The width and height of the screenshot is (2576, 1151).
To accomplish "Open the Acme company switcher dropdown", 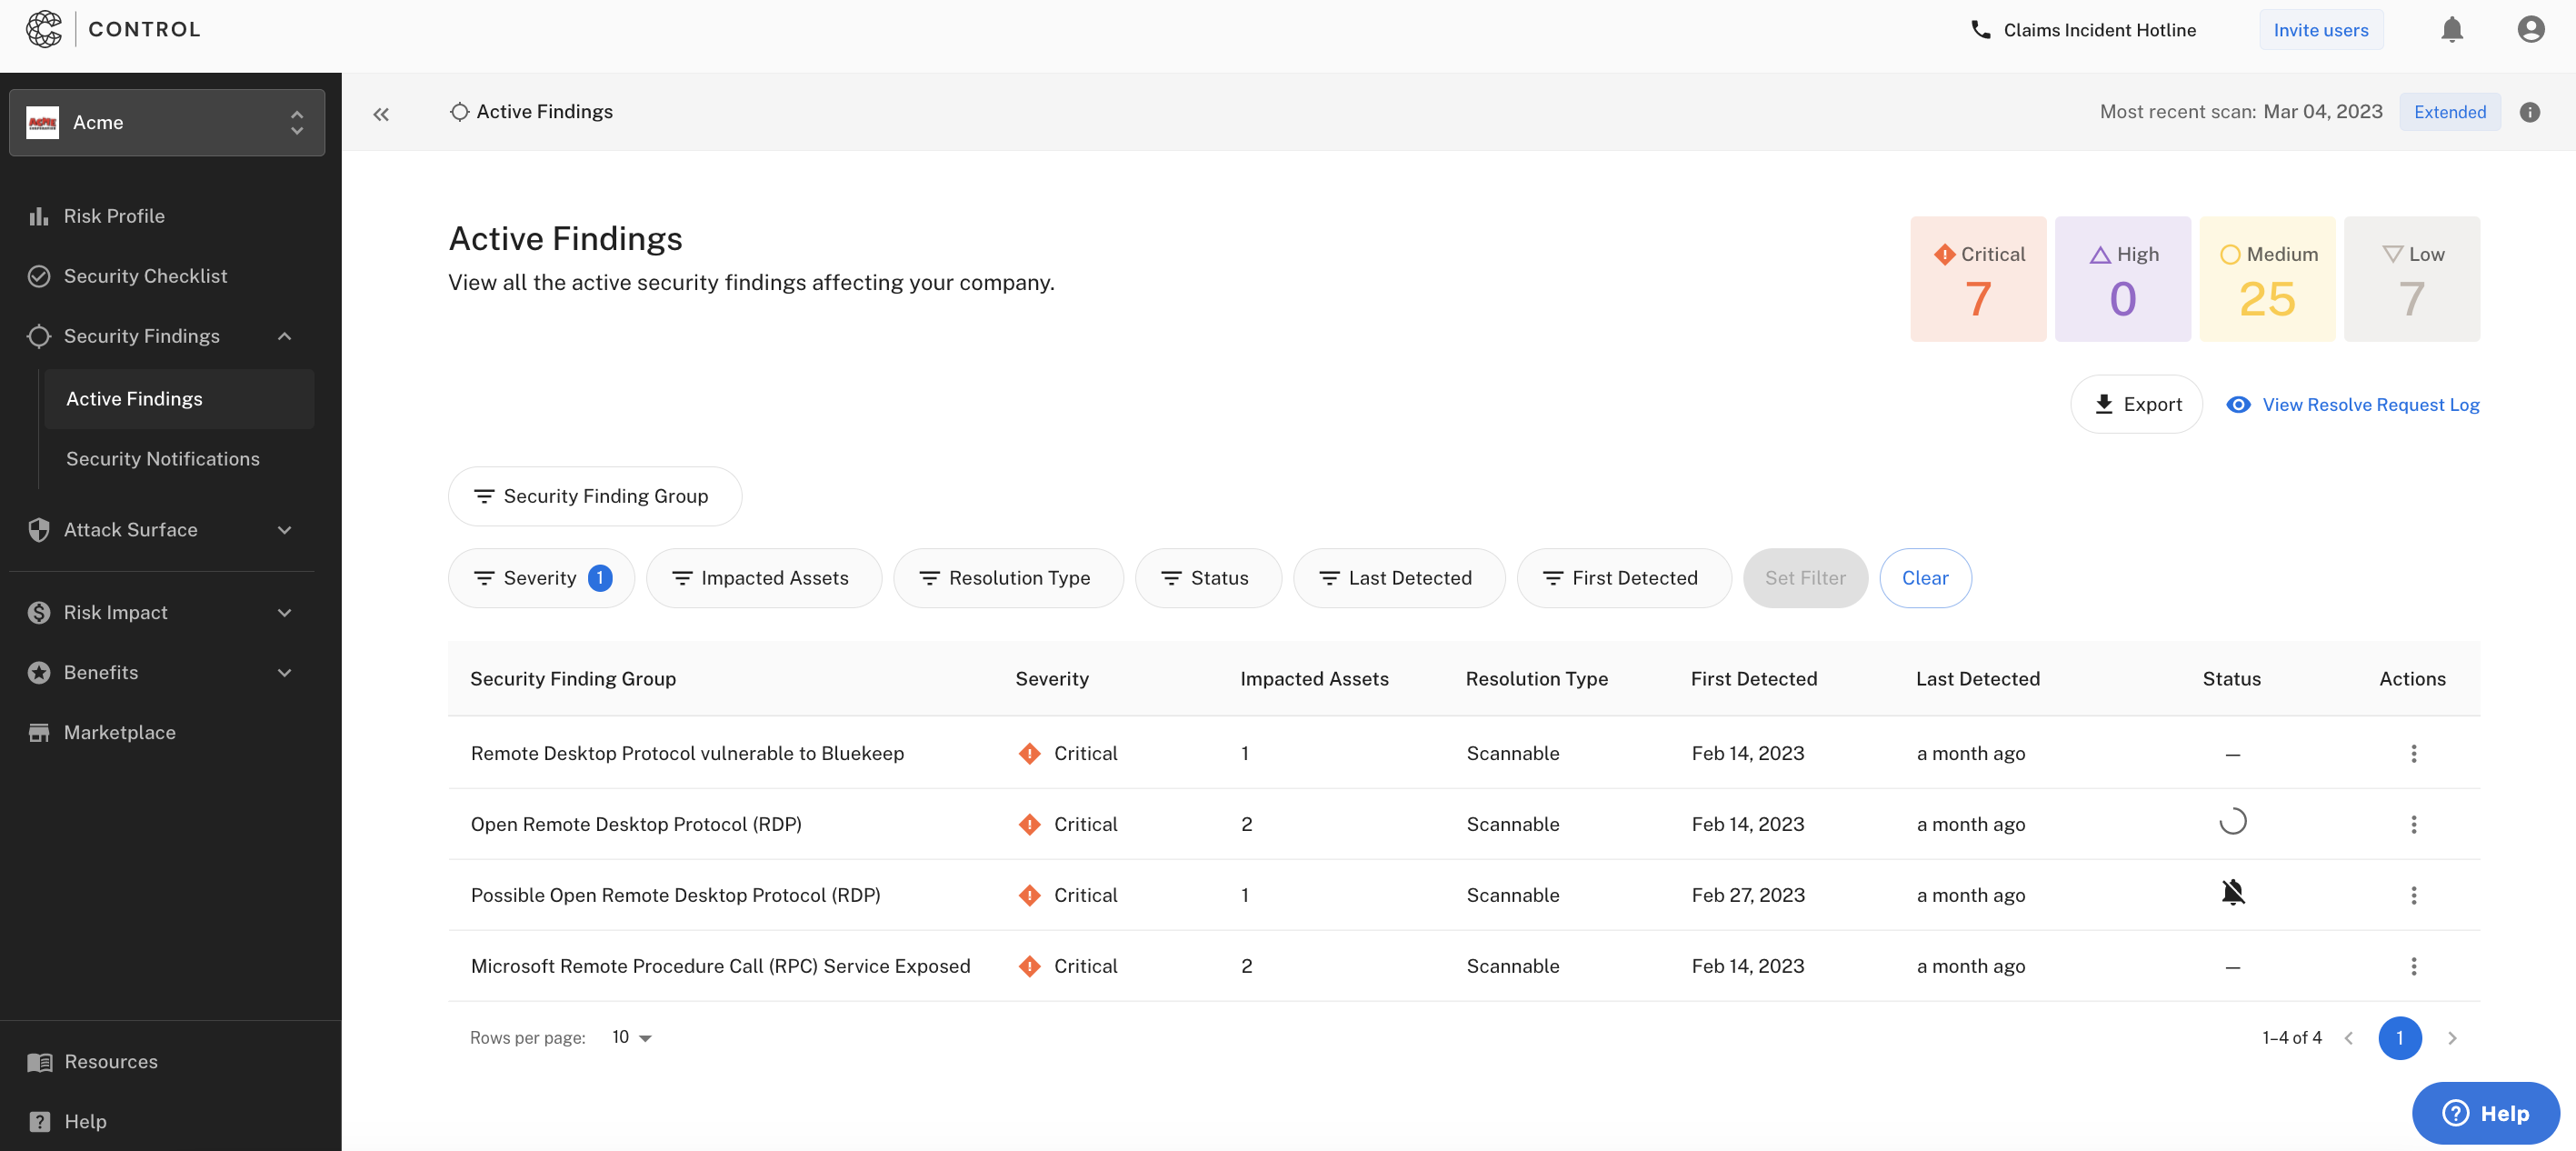I will [167, 122].
